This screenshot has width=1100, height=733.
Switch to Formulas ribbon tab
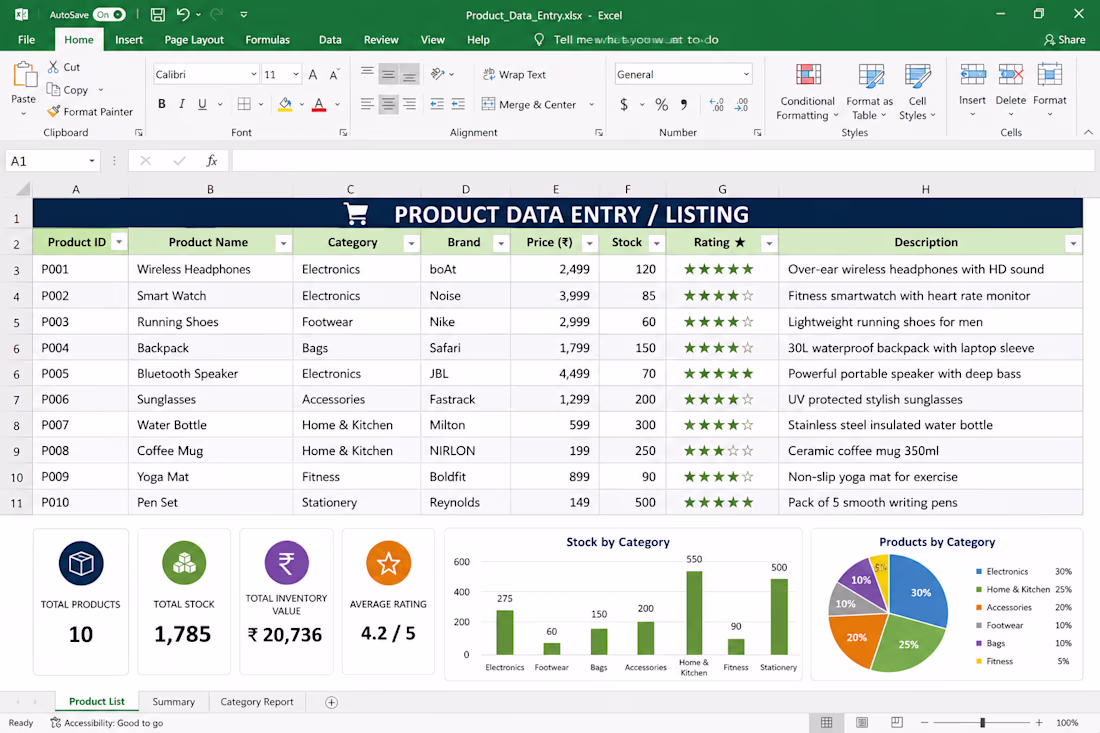tap(267, 39)
